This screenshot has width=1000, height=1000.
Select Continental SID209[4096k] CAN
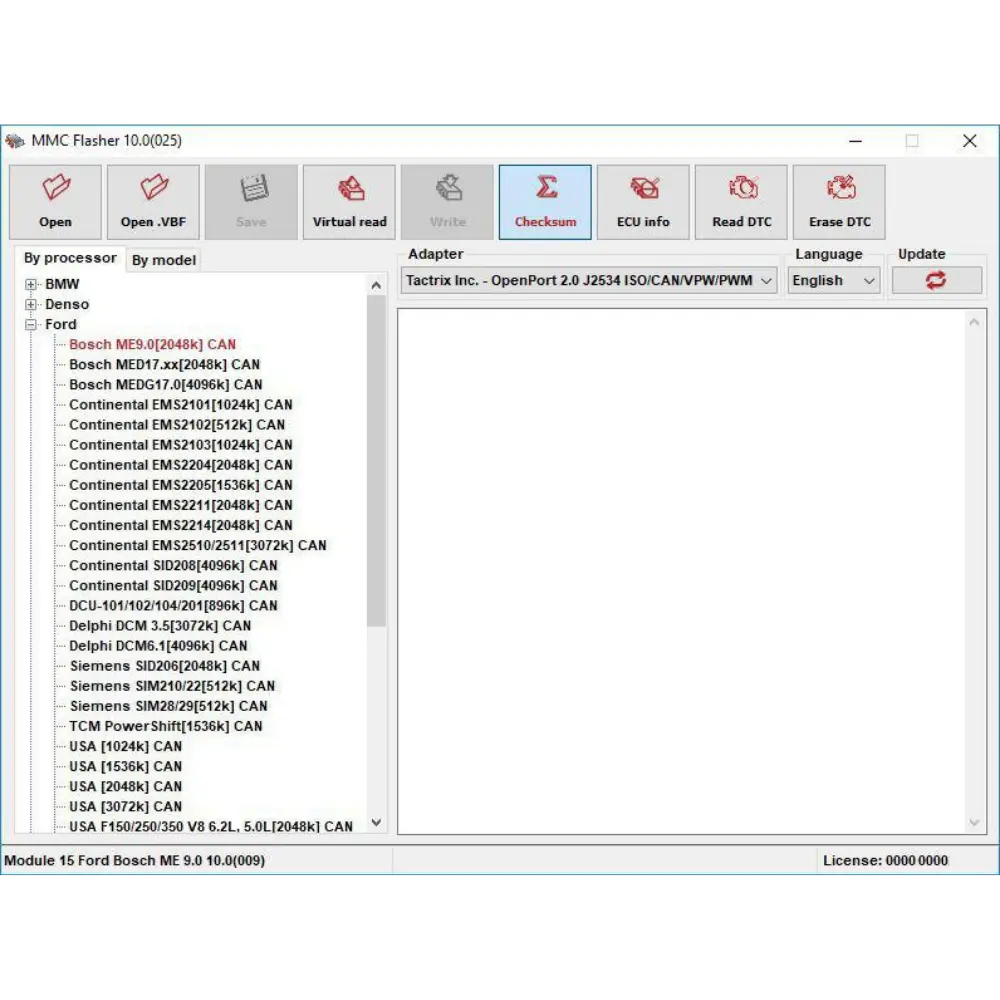[x=173, y=585]
